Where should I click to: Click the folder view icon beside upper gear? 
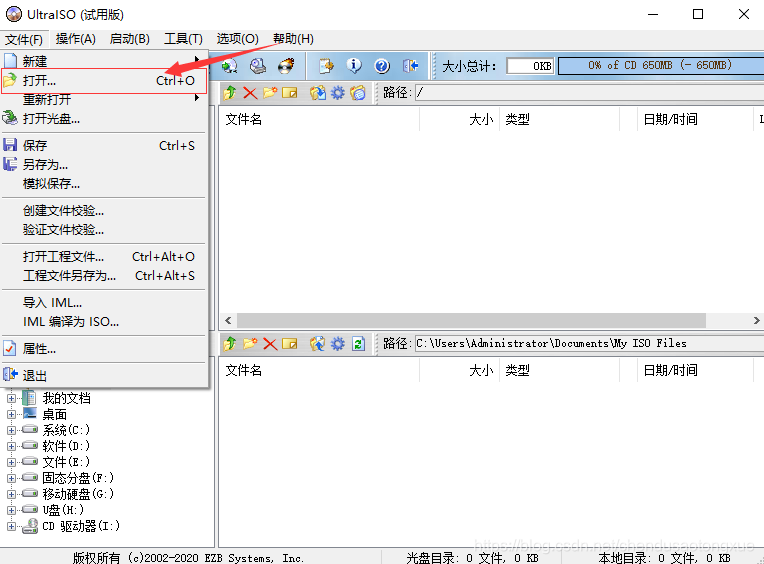point(358,93)
